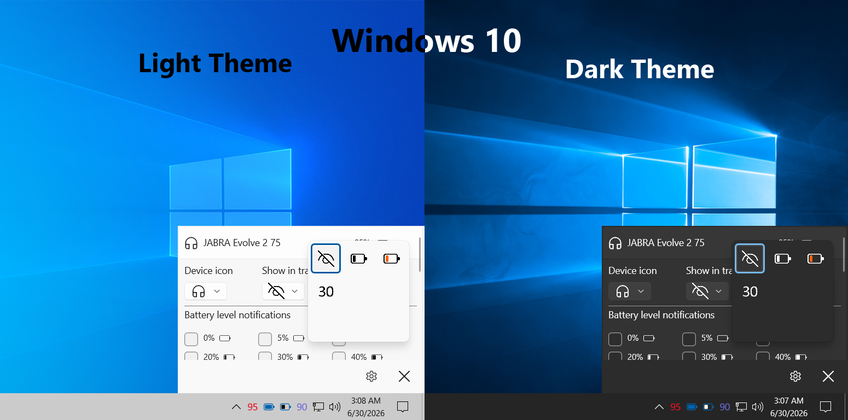Check the 5% notification box in light panel
Viewport: 848px width, 420px height.
point(264,339)
